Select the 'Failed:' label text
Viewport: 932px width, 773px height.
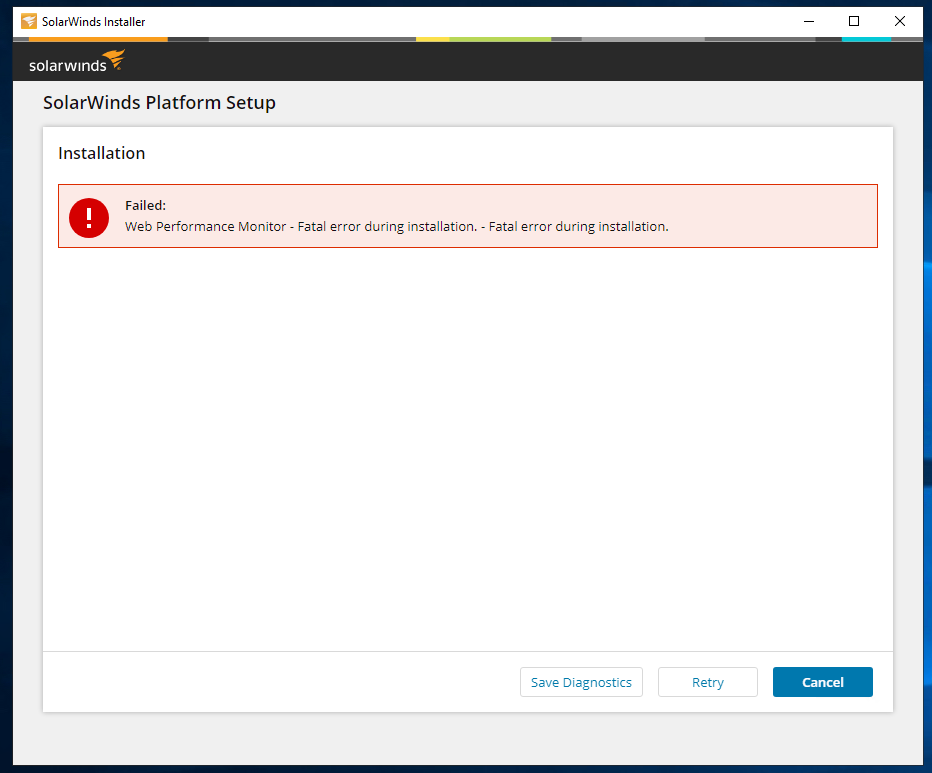[x=146, y=206]
